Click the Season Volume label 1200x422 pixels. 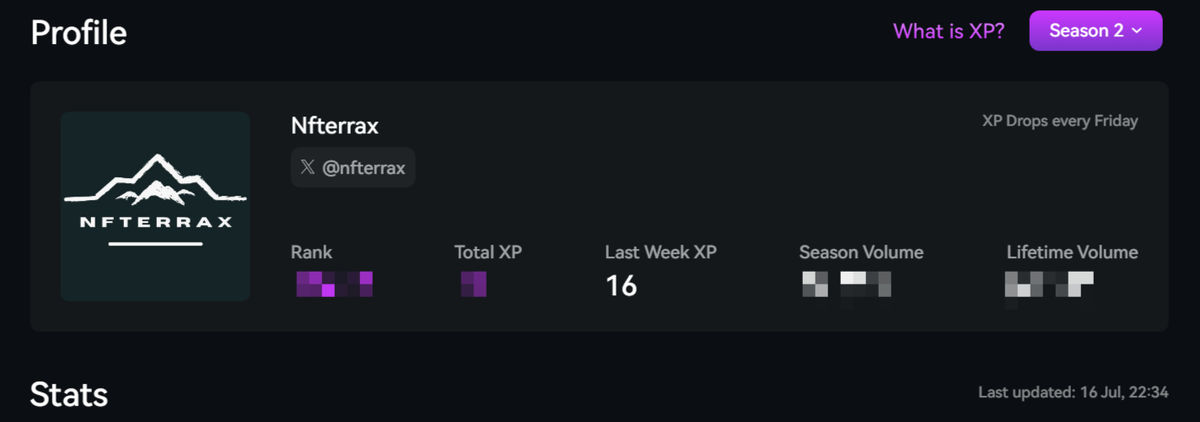(x=862, y=252)
